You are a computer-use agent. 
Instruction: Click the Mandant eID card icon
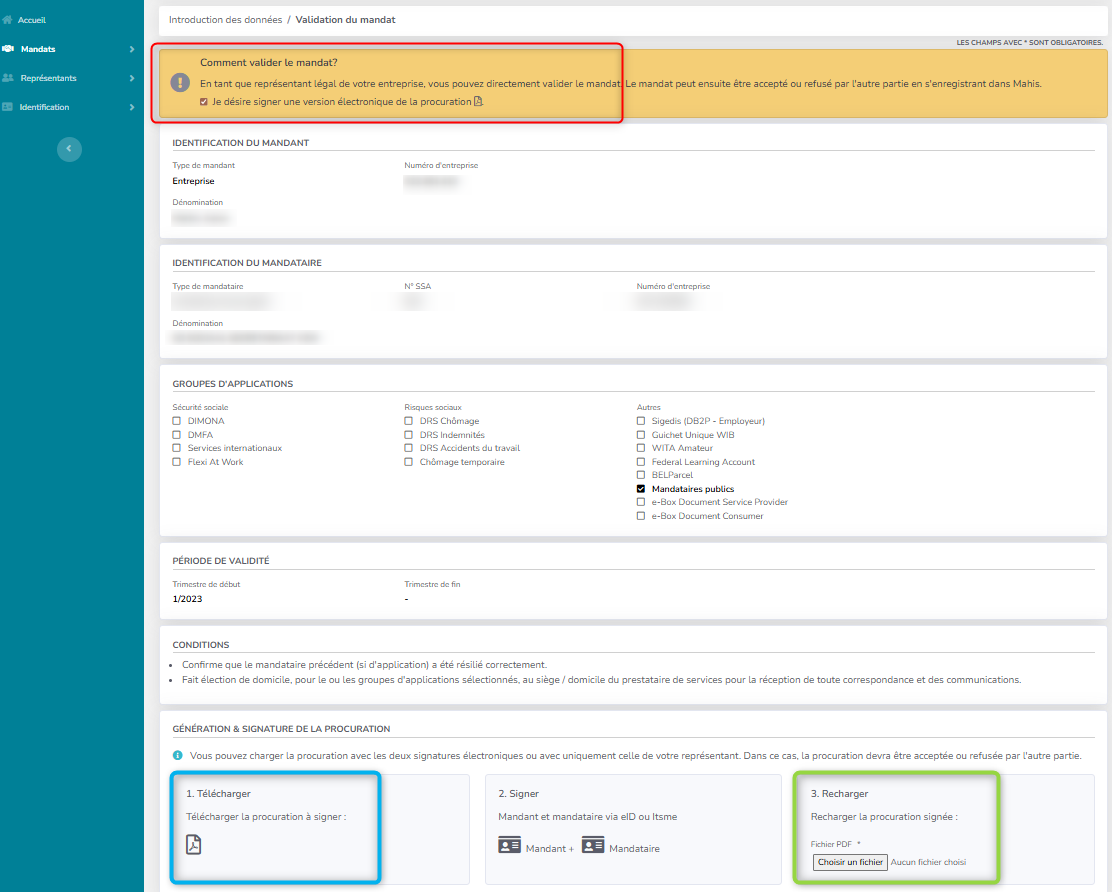(509, 846)
